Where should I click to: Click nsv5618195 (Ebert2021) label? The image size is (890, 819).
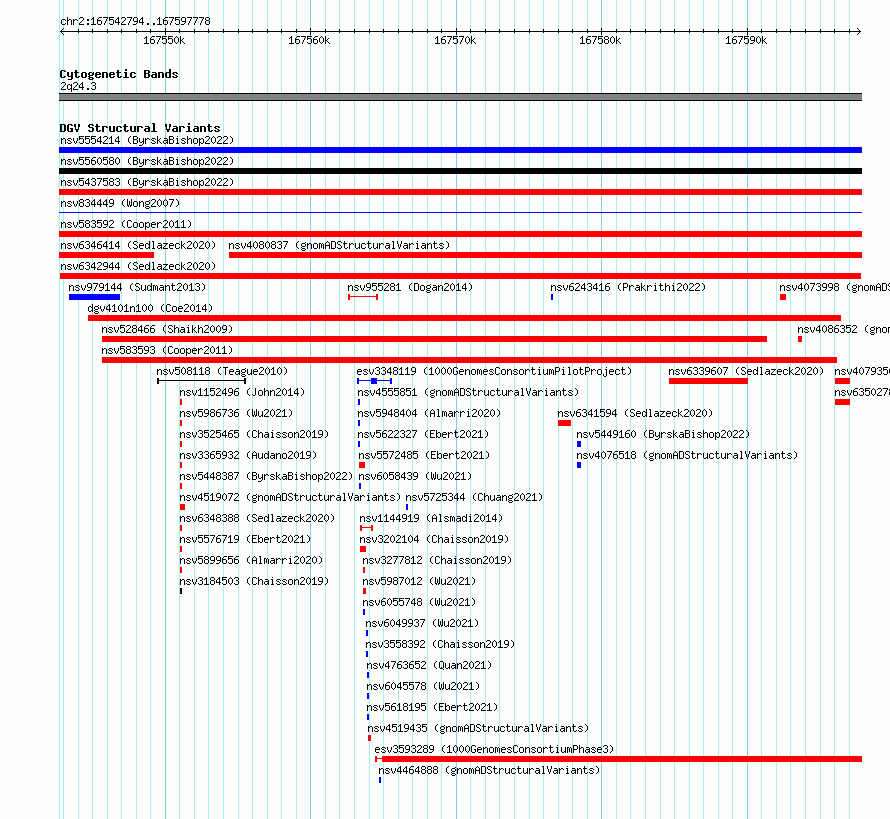(x=432, y=707)
